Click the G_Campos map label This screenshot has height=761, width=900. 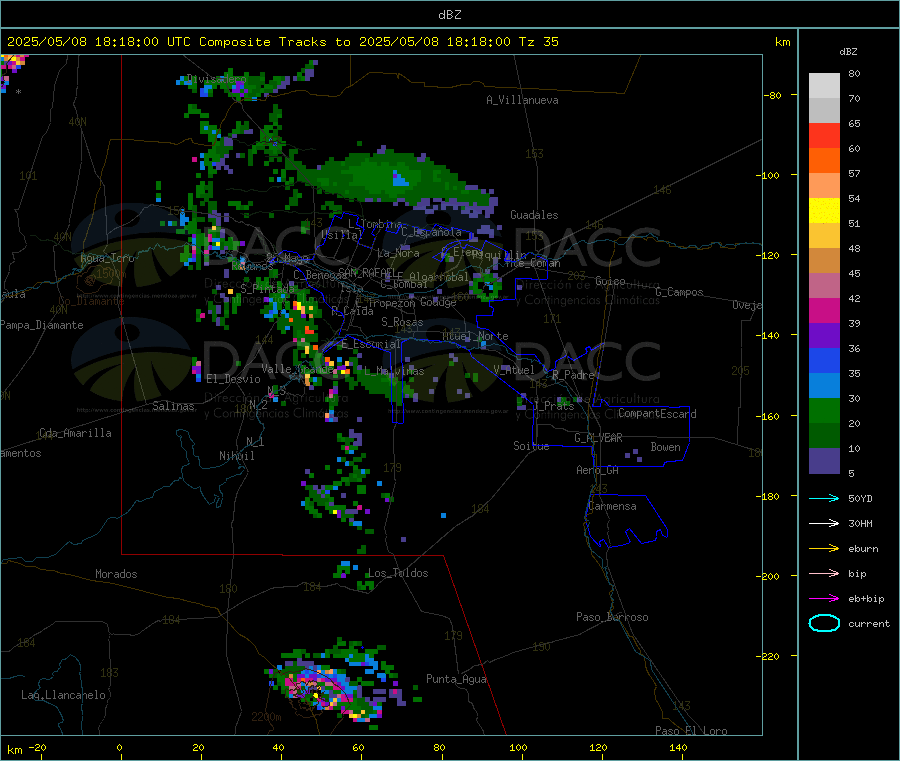(679, 292)
